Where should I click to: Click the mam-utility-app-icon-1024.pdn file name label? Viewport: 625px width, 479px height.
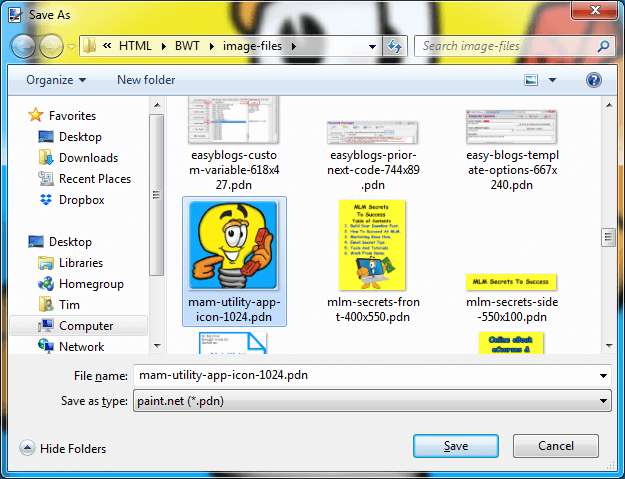tap(234, 310)
